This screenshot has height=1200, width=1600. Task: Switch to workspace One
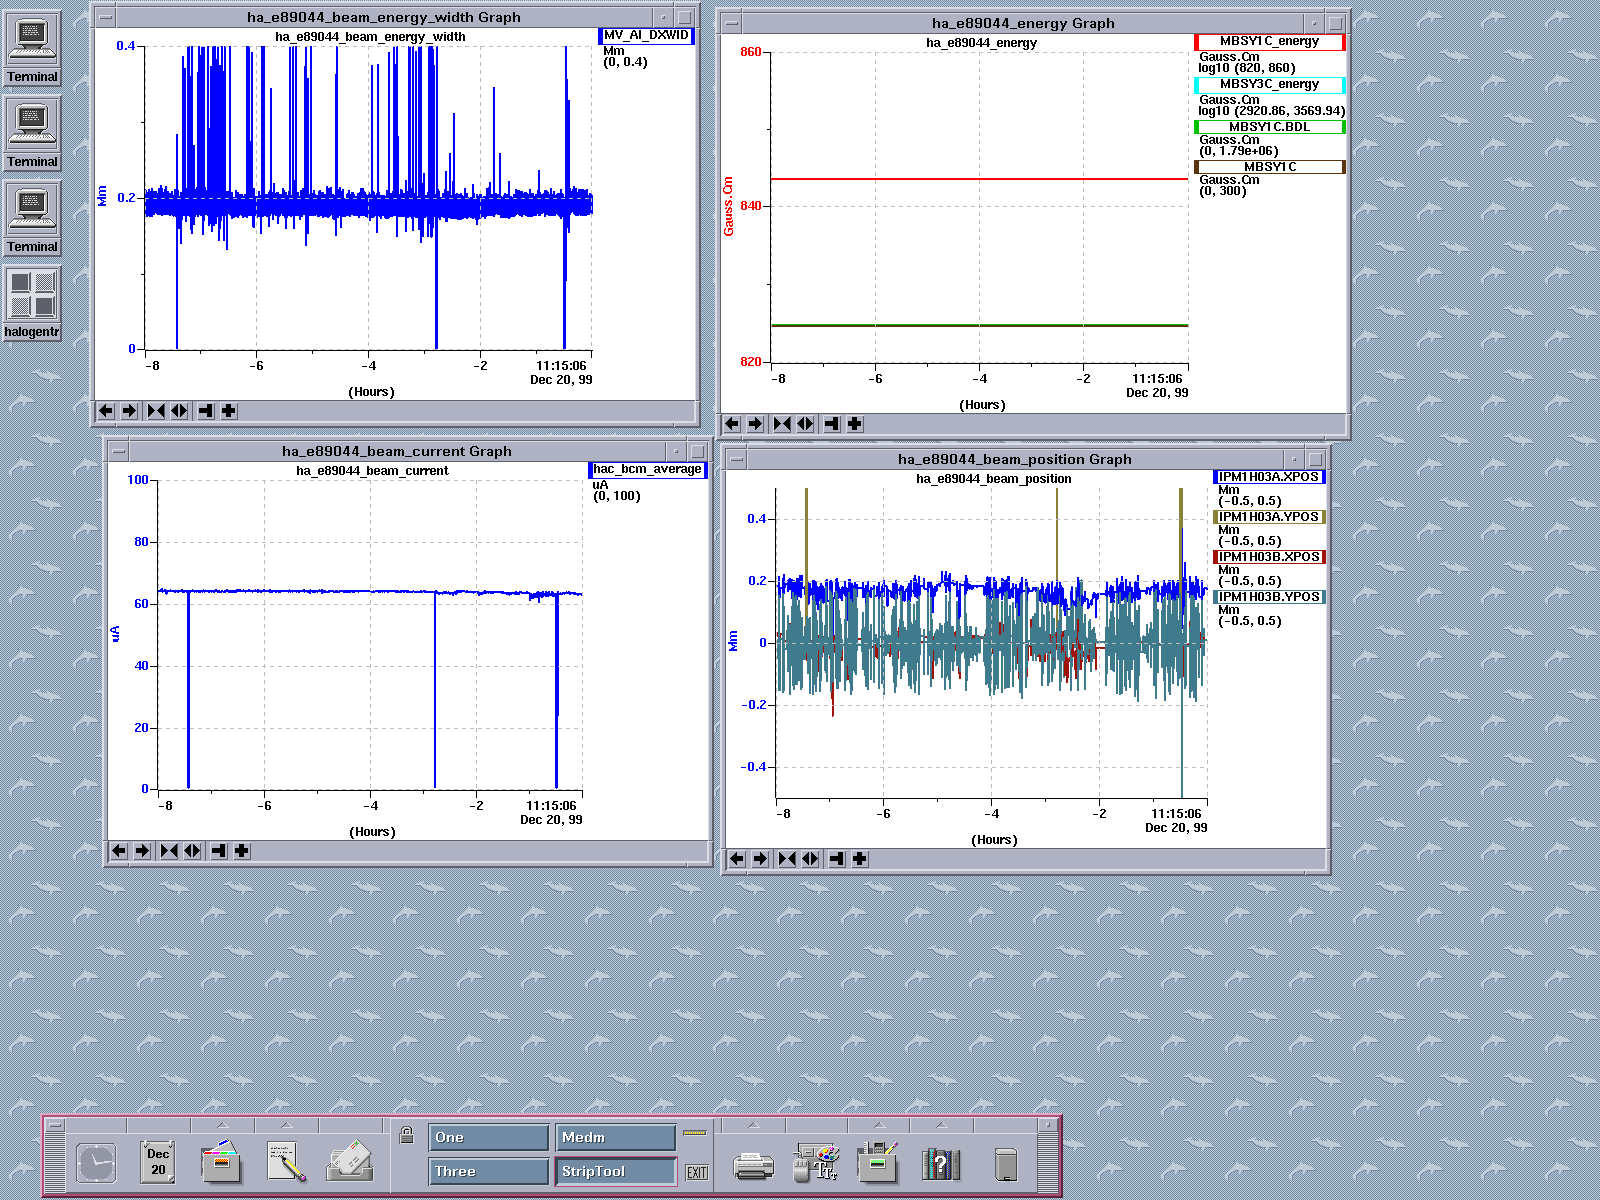point(489,1138)
